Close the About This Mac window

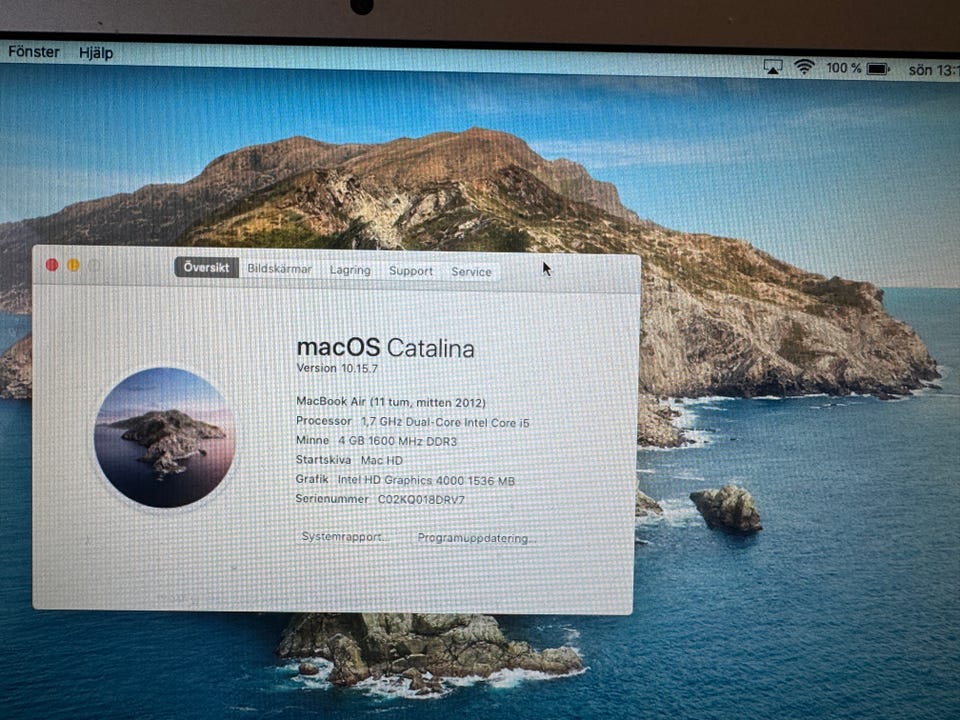tap(52, 265)
